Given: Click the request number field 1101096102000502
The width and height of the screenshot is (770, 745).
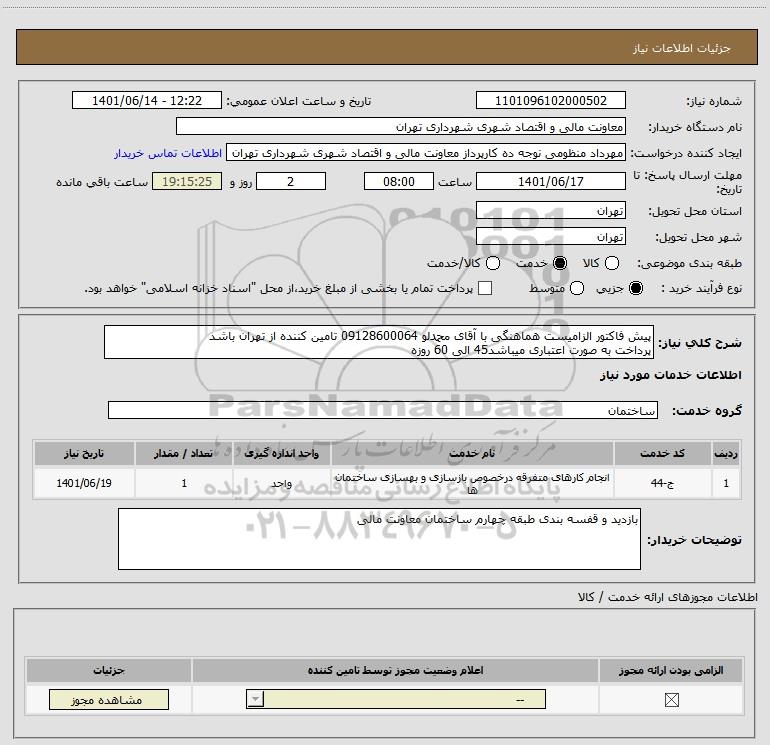Looking at the screenshot, I should (x=550, y=100).
